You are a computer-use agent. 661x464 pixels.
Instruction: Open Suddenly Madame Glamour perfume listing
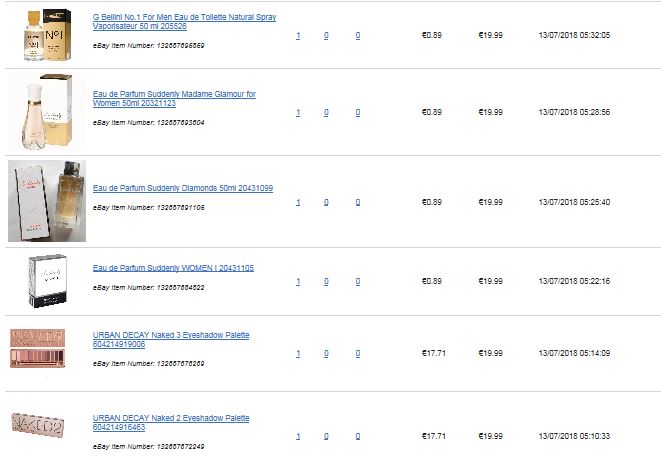coord(174,99)
